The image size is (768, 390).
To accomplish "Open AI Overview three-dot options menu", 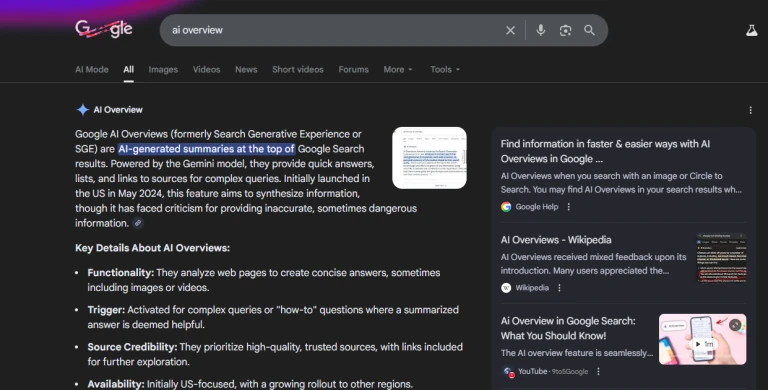I will 750,110.
